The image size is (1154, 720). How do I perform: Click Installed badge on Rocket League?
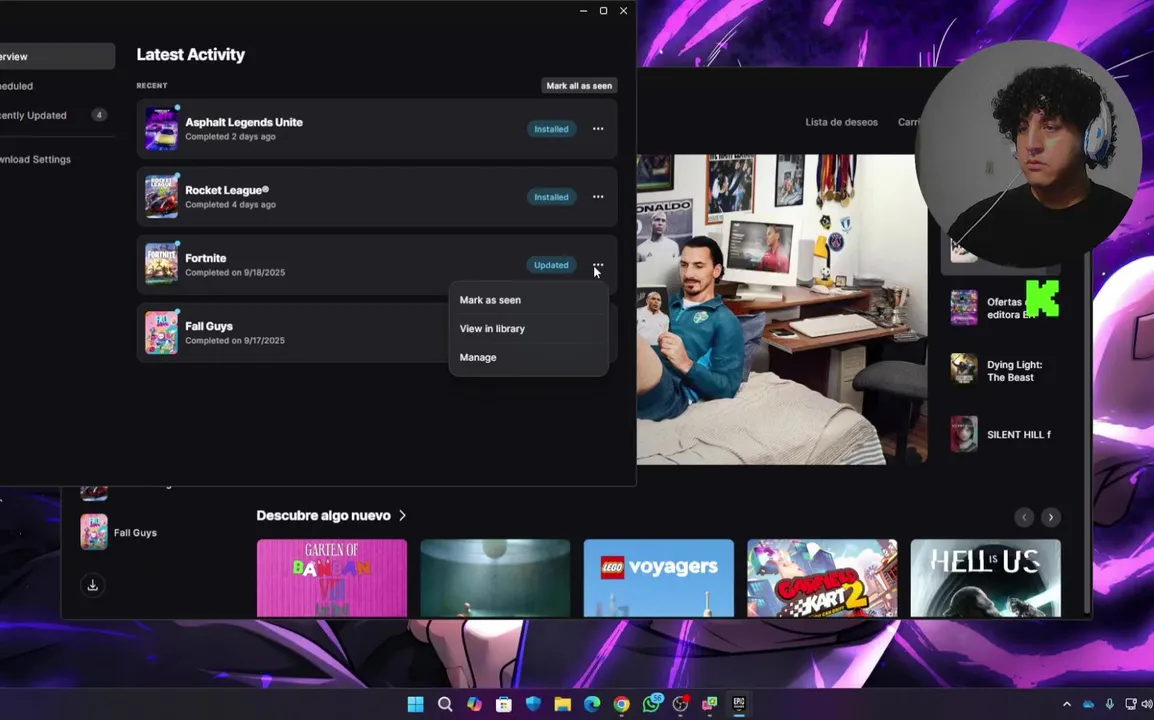[x=551, y=197]
